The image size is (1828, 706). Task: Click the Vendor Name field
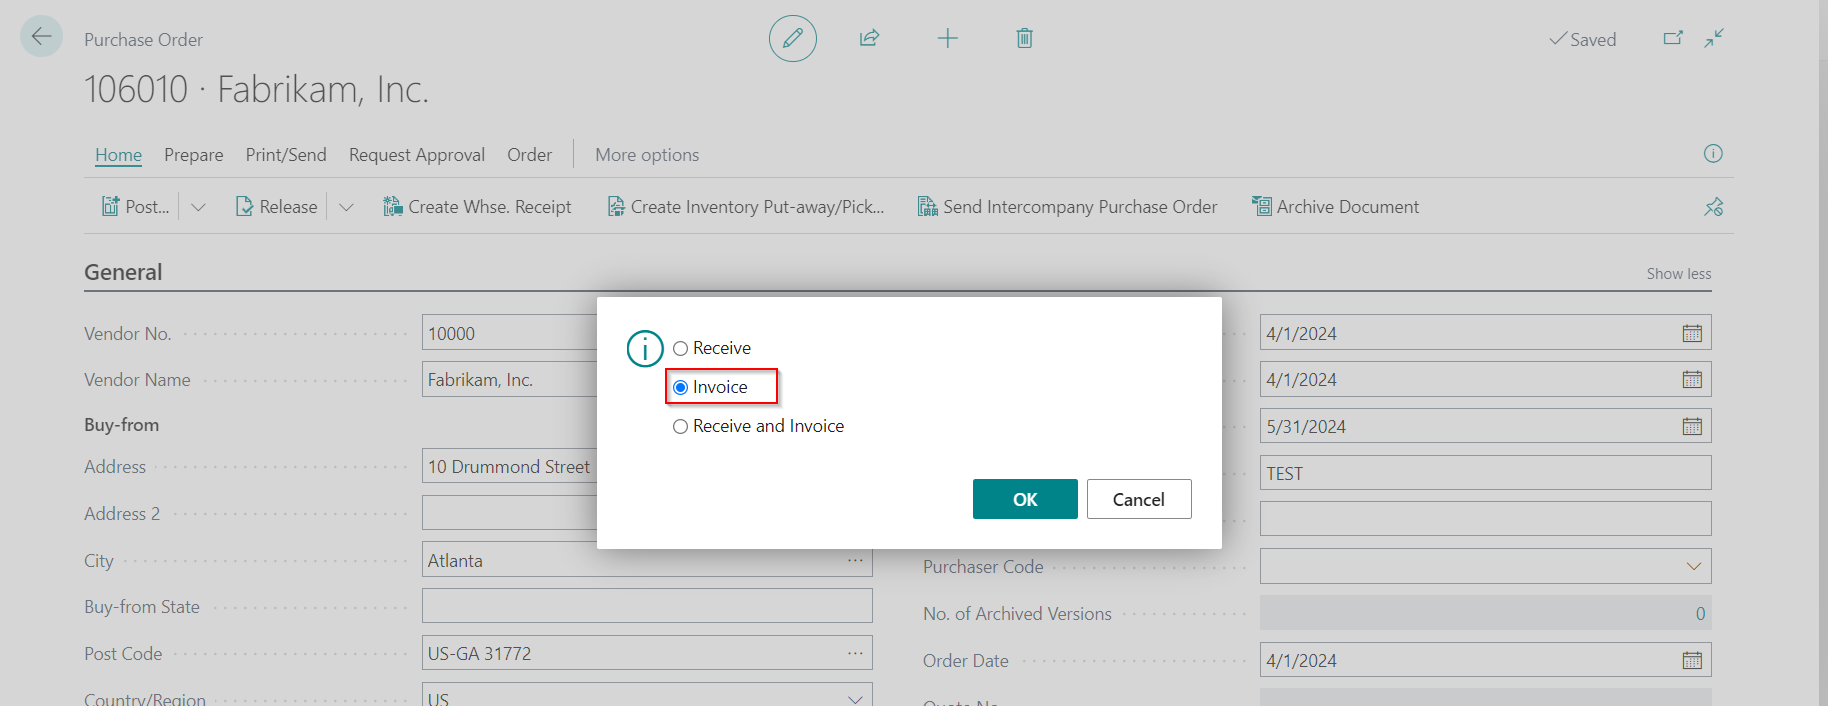pyautogui.click(x=510, y=380)
